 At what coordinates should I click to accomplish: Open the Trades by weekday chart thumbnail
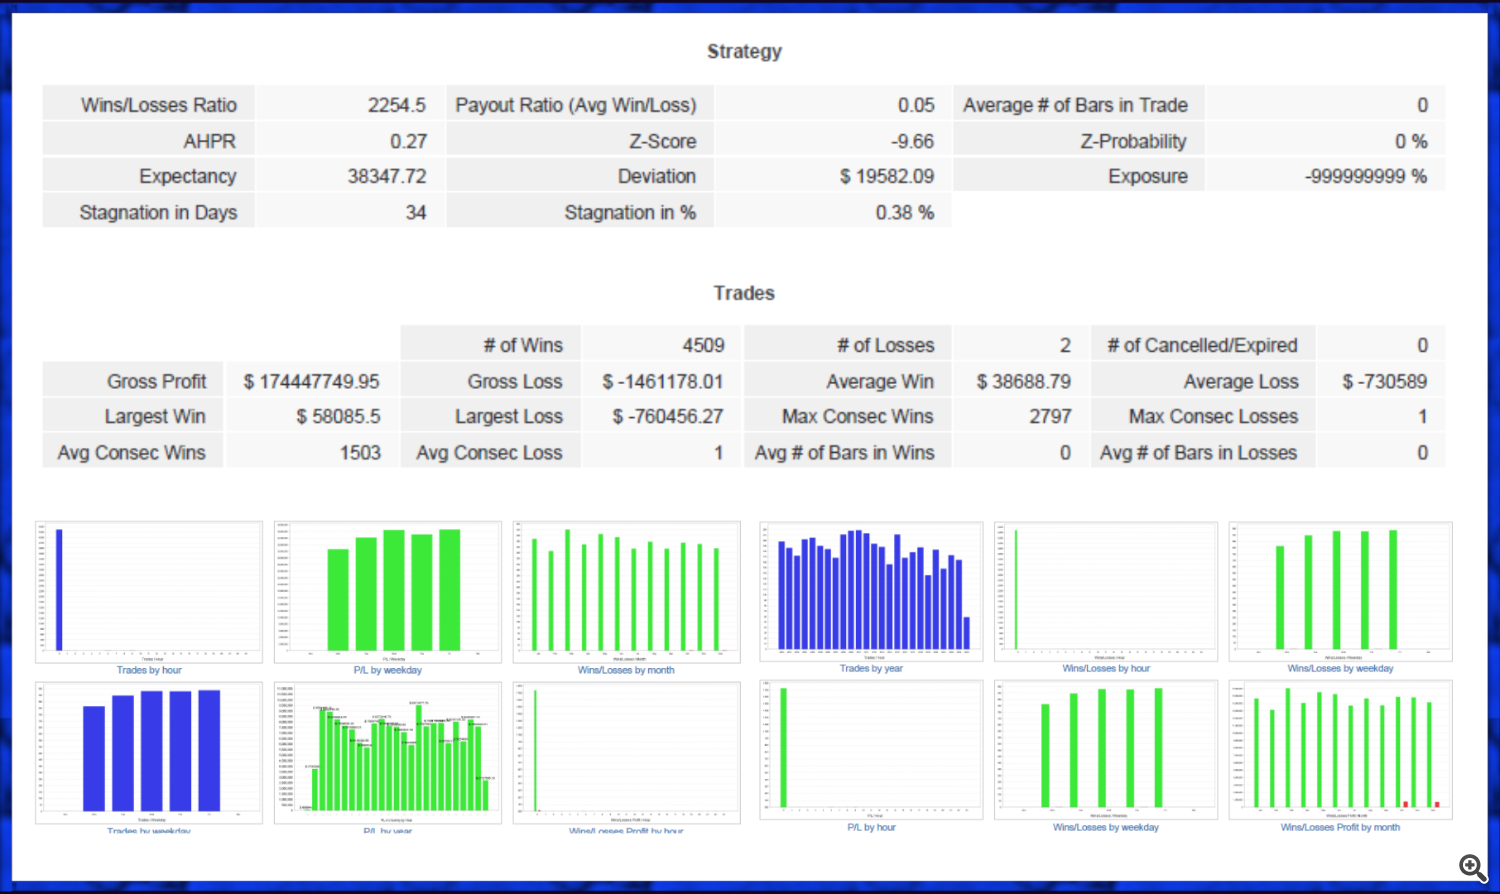coord(149,753)
